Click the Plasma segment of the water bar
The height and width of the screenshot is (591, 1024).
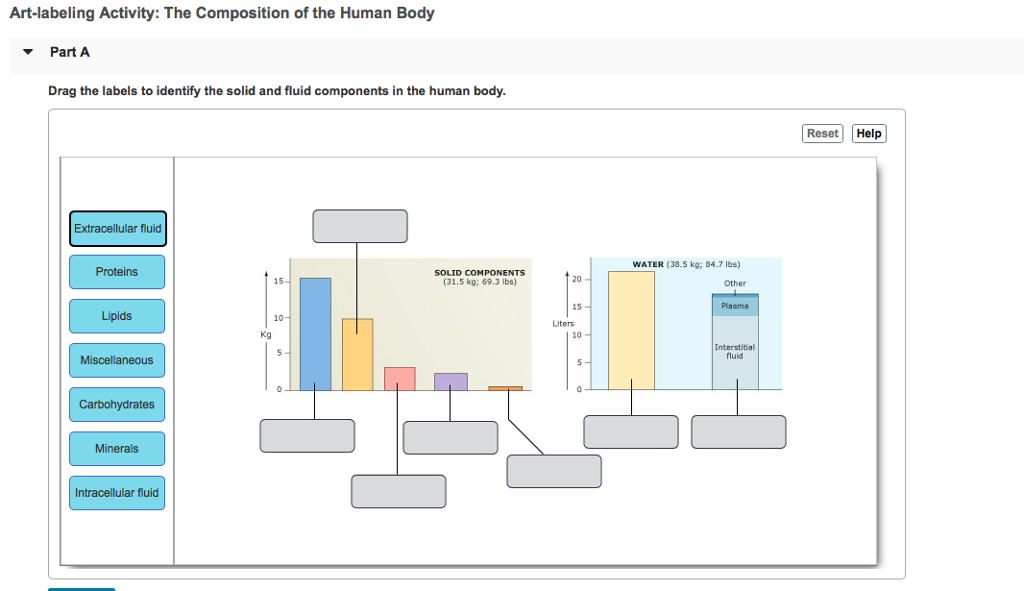(x=735, y=305)
